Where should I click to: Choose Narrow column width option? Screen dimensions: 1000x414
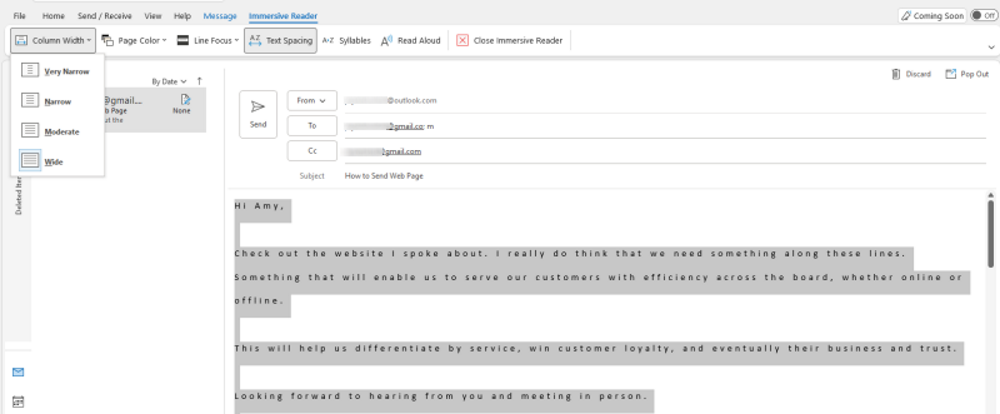coord(57,101)
